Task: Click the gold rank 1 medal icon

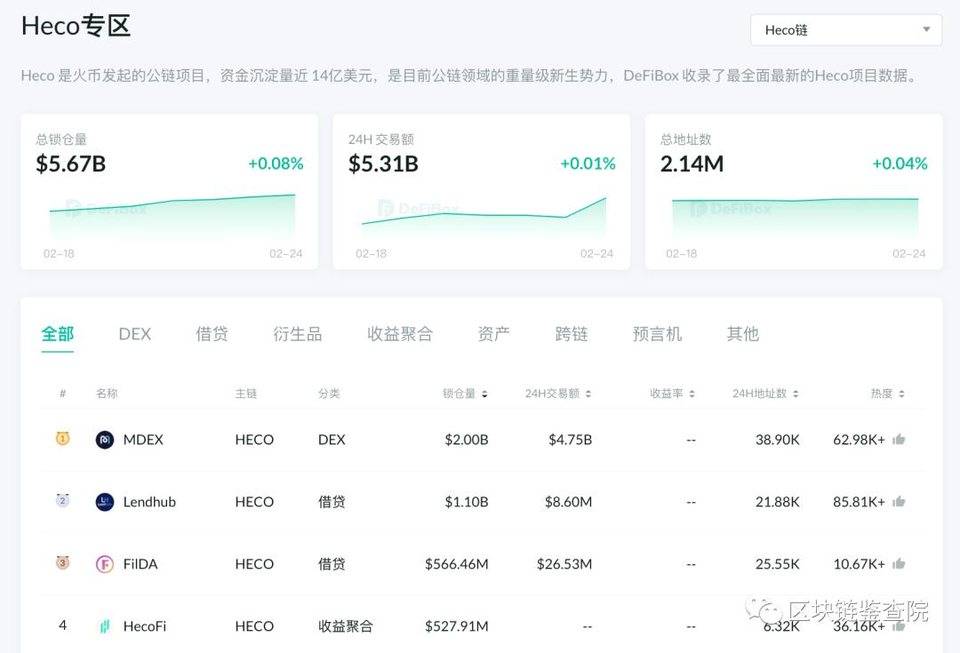Action: click(x=62, y=438)
